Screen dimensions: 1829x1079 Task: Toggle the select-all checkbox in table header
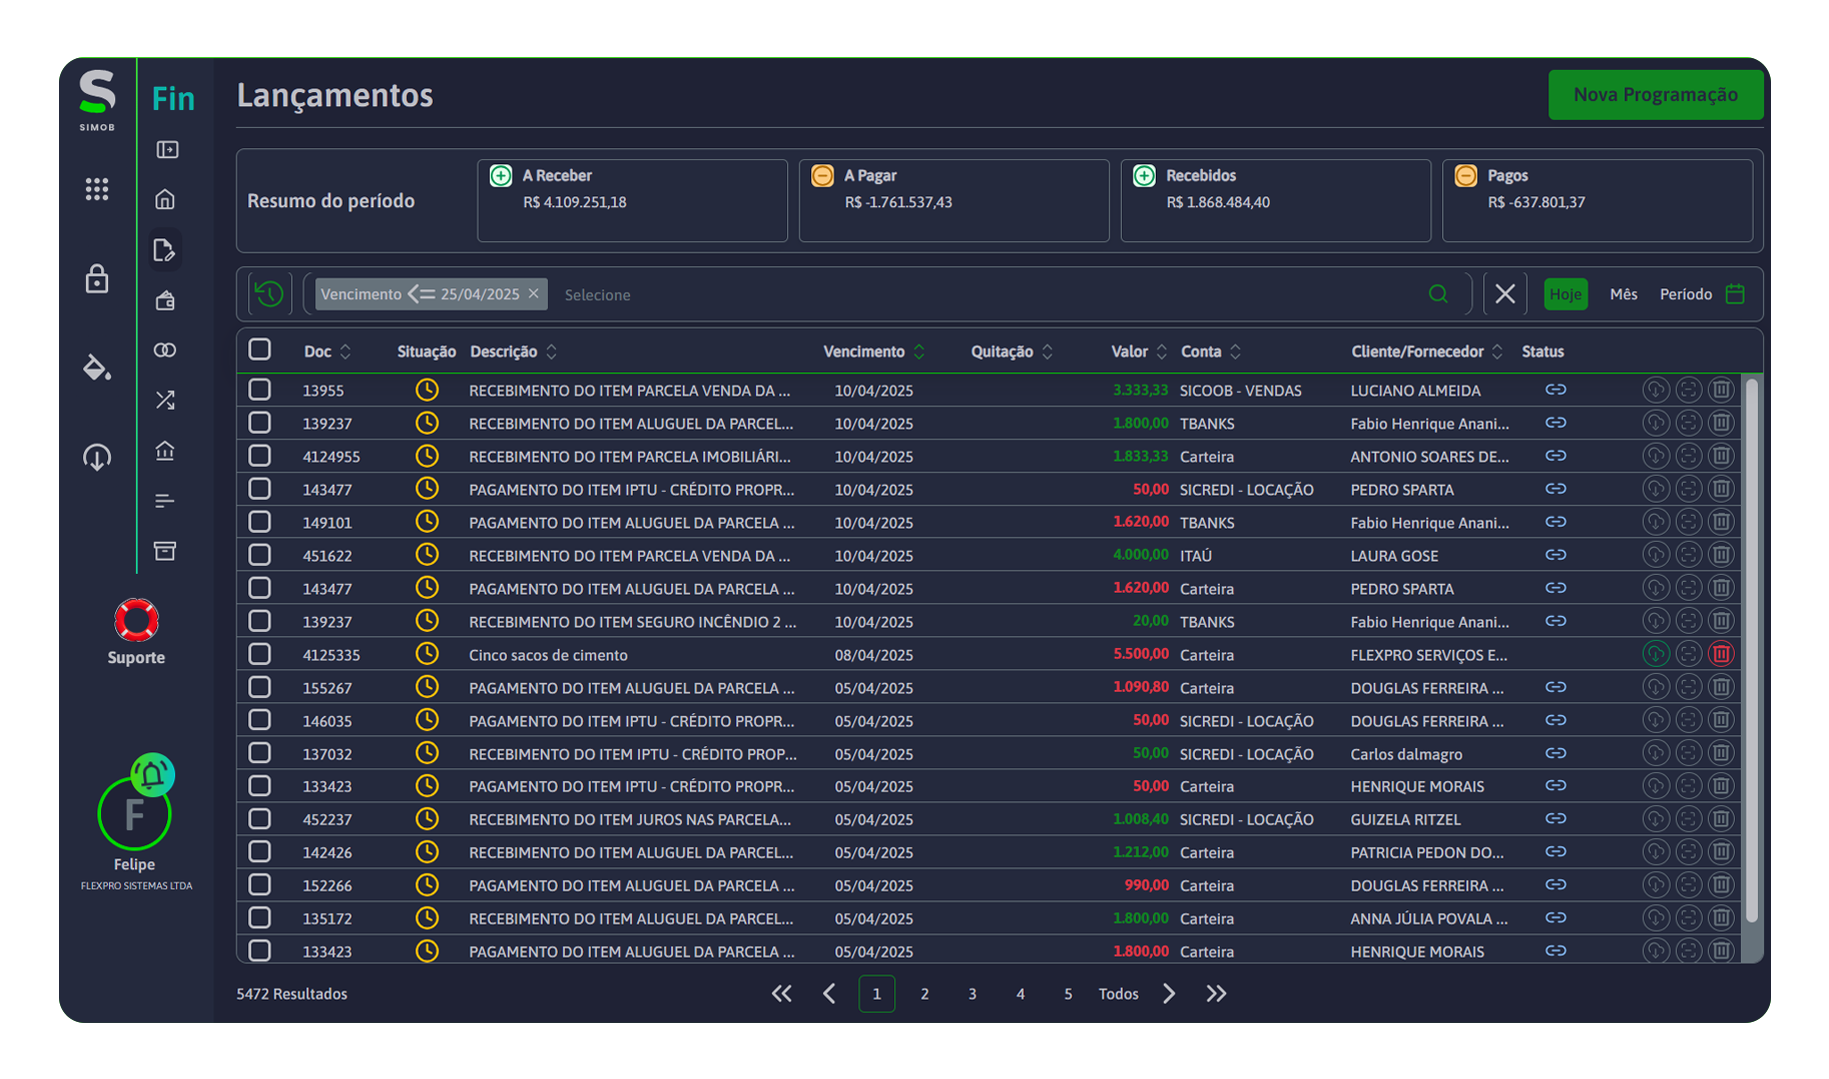coord(260,349)
